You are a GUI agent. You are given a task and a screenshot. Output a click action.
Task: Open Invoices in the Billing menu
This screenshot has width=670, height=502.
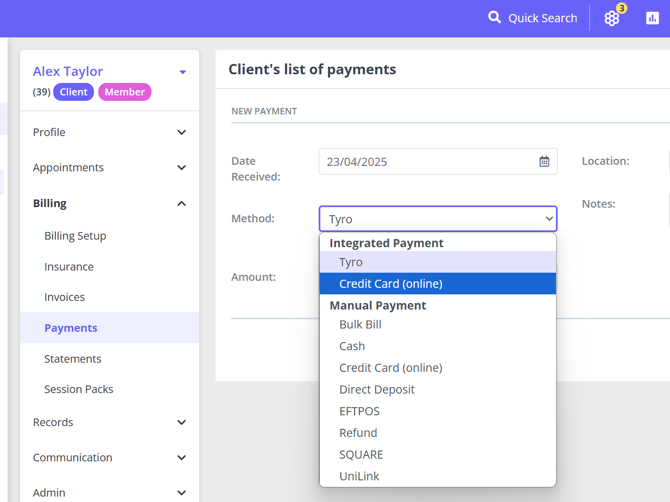click(64, 297)
